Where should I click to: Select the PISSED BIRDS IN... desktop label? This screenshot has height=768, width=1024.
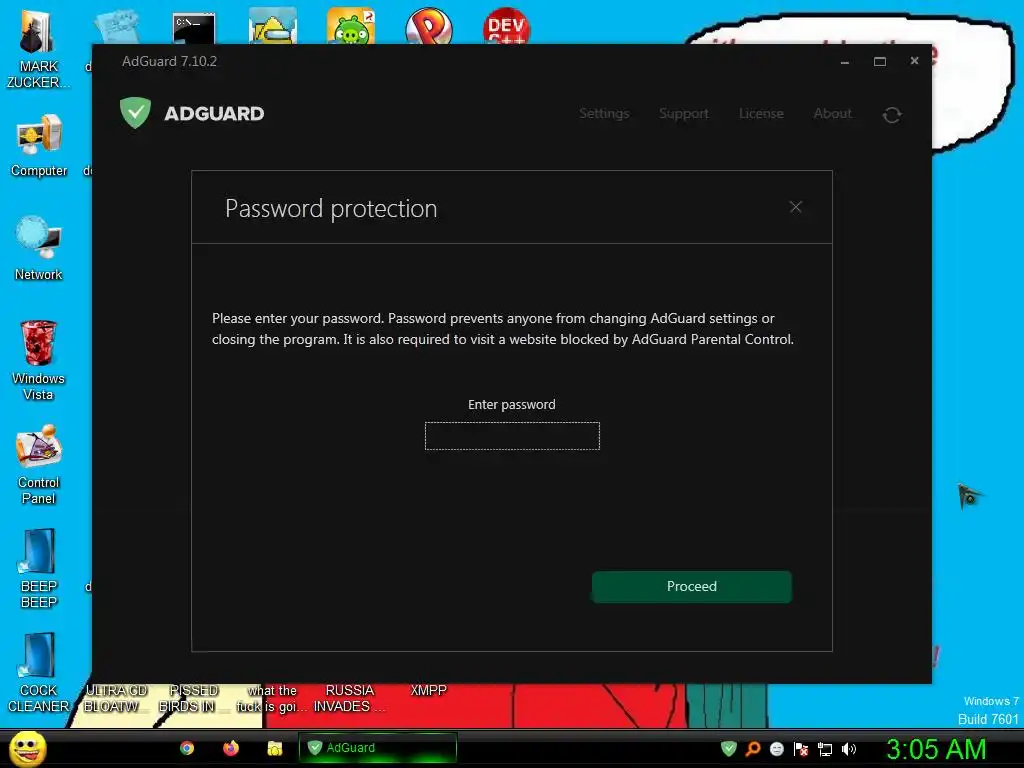[x=194, y=698]
